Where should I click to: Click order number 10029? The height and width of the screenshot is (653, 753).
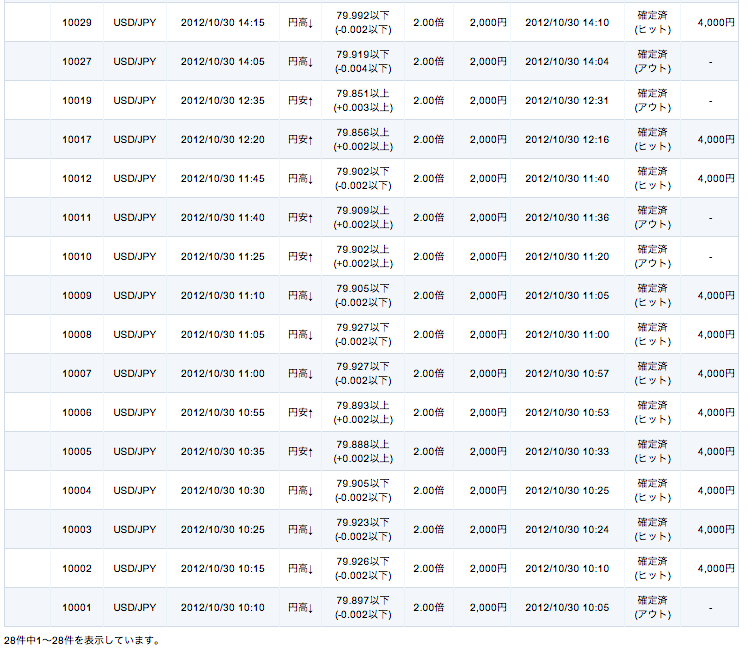click(x=76, y=22)
